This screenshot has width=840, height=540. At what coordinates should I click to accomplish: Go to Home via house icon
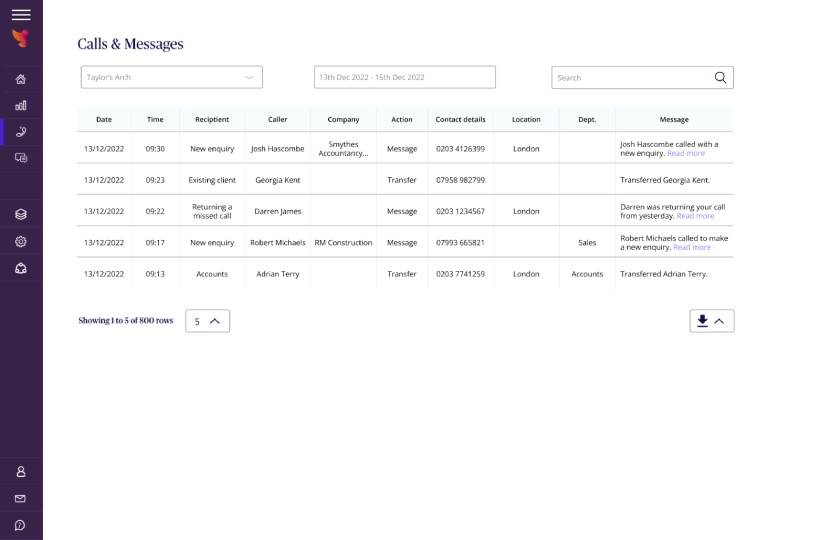pos(20,79)
